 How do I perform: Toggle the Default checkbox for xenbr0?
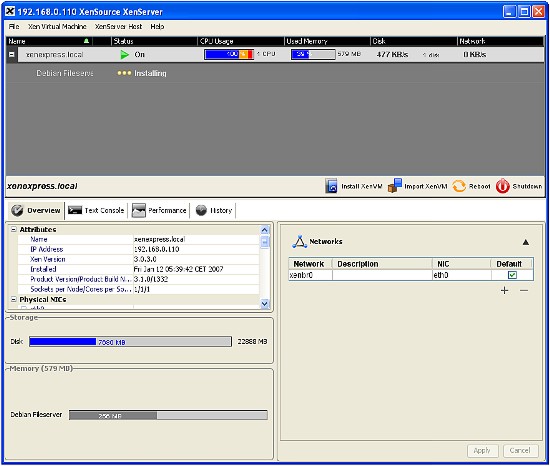click(x=512, y=275)
